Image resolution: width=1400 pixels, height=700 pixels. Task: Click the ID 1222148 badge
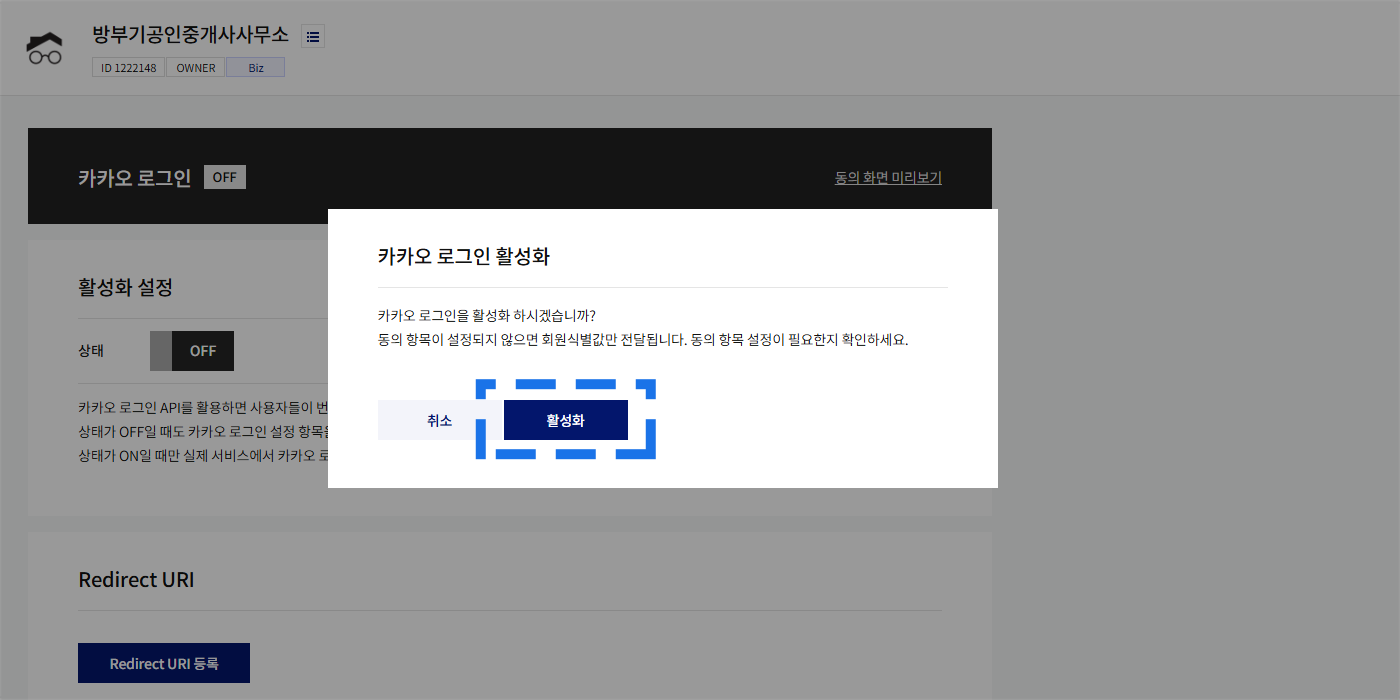click(128, 68)
